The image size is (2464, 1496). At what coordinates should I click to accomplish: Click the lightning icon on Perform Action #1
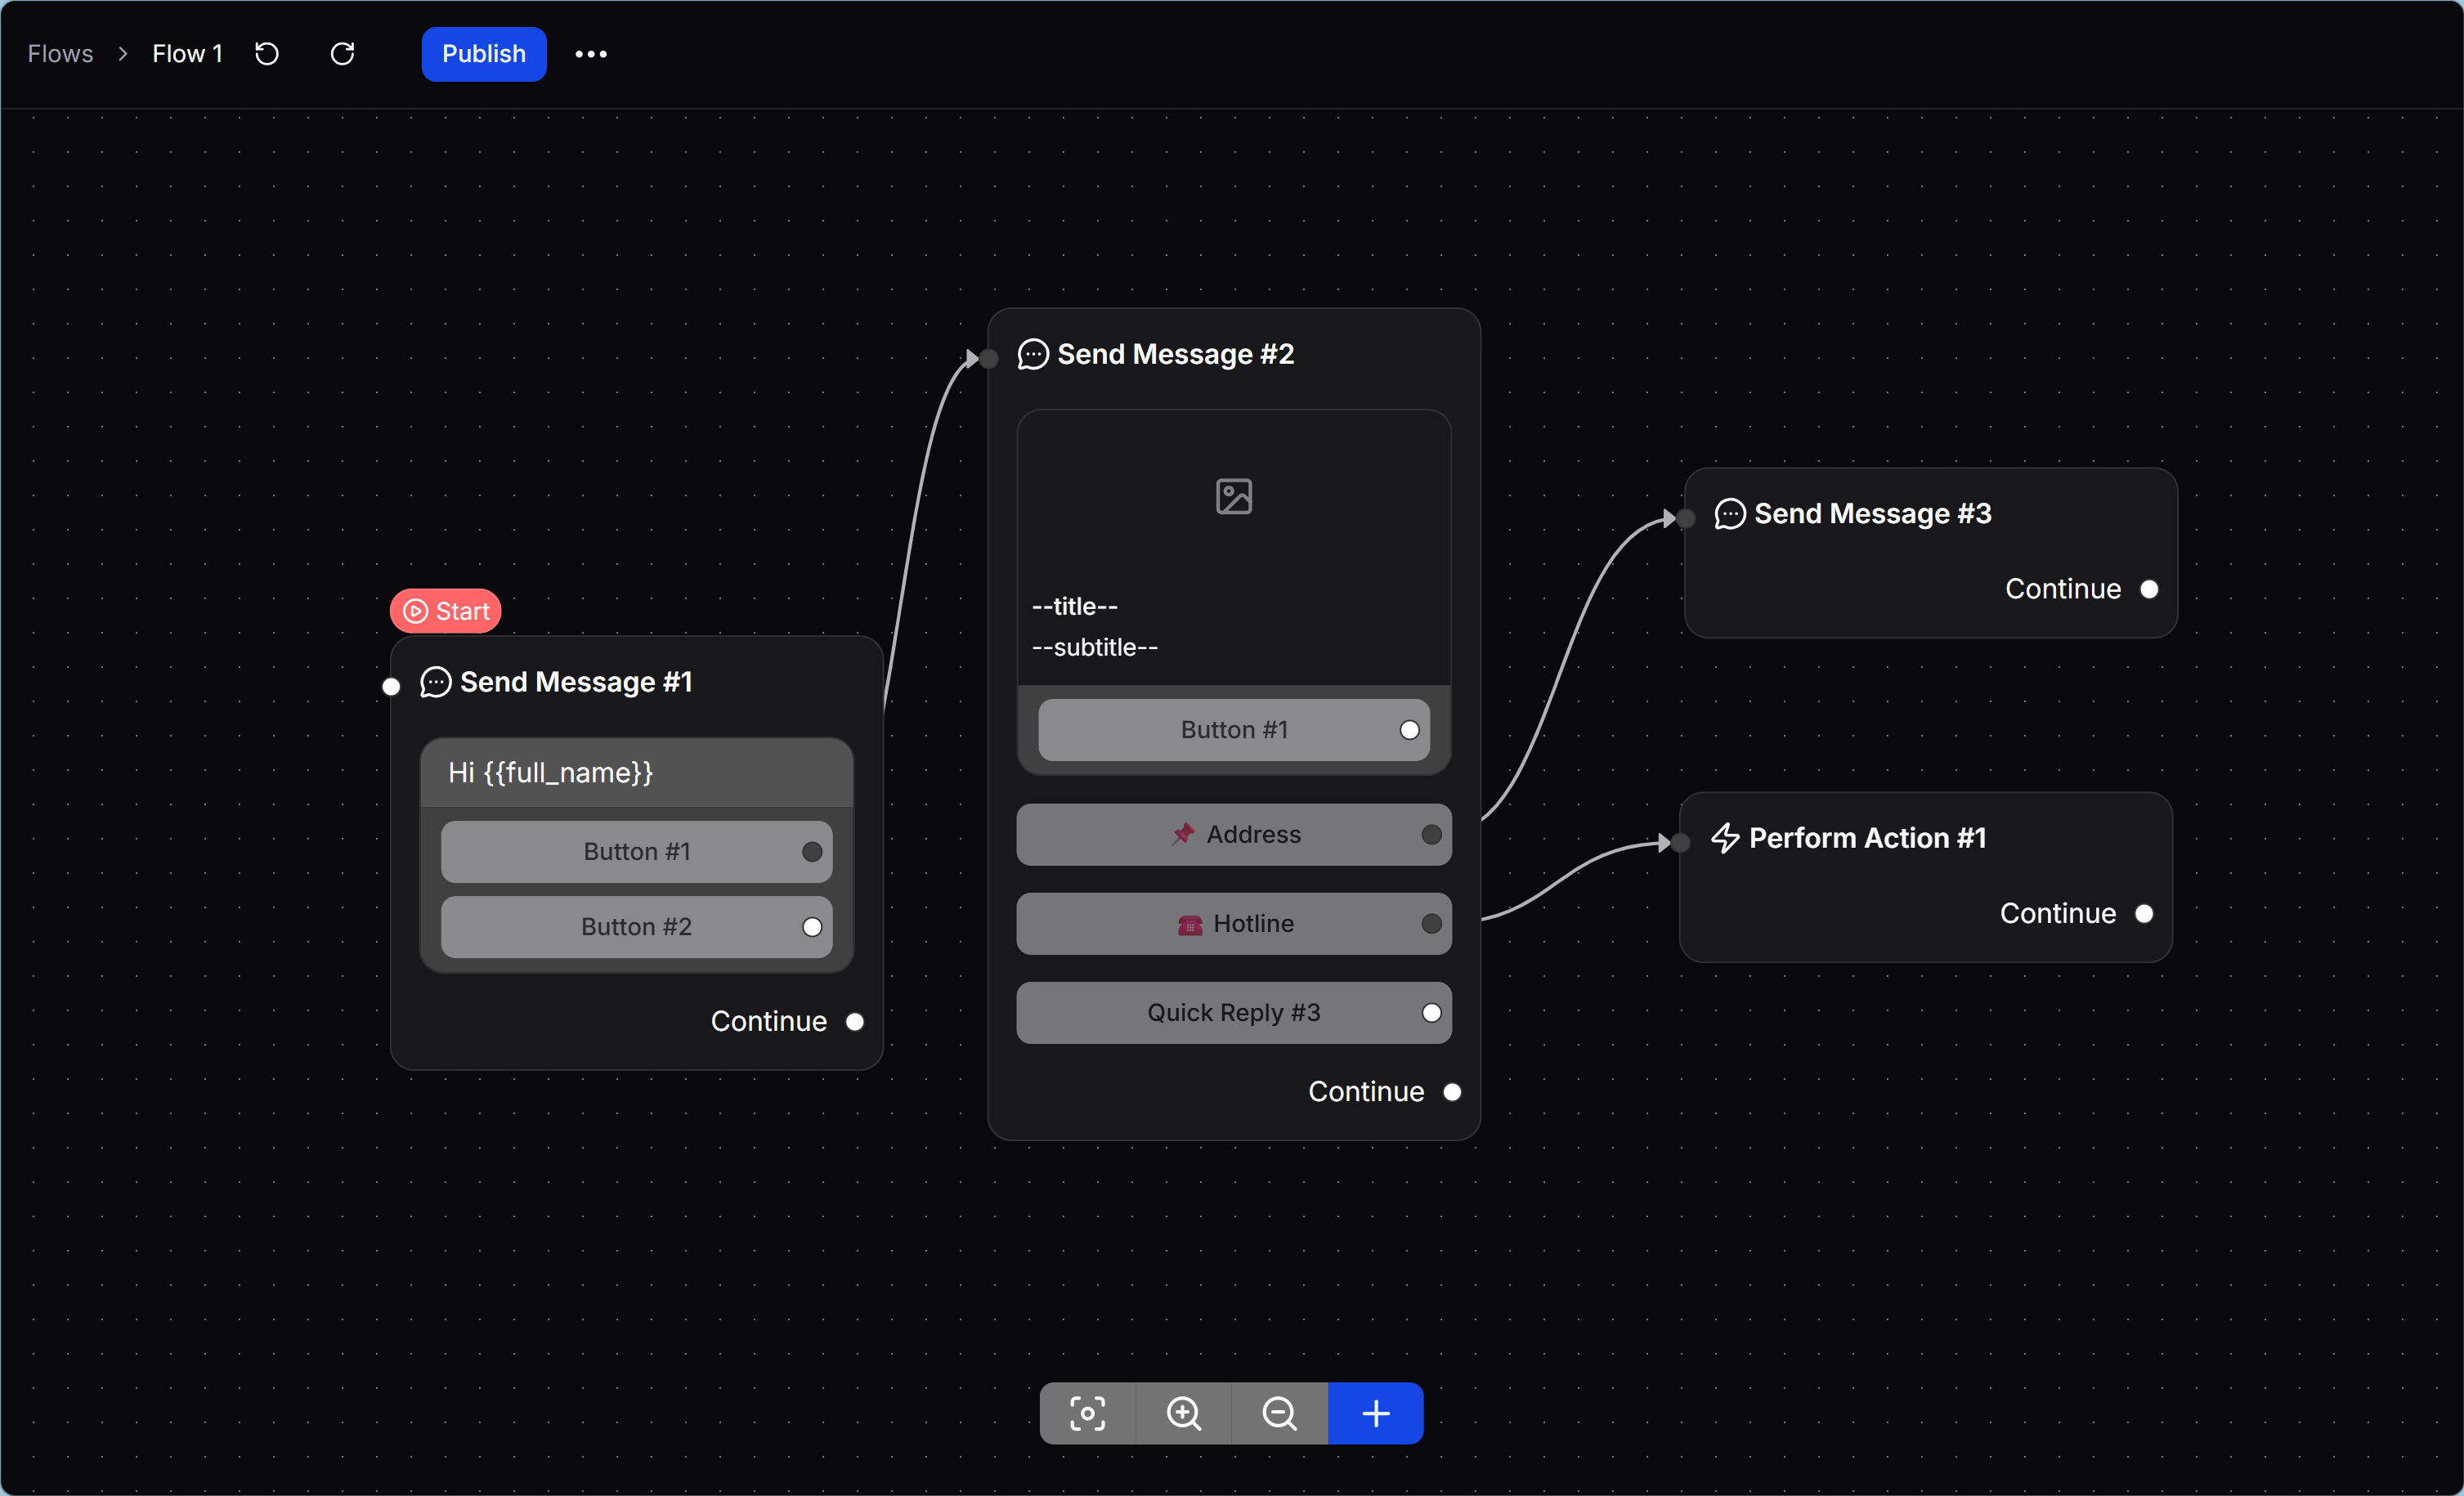1724,838
